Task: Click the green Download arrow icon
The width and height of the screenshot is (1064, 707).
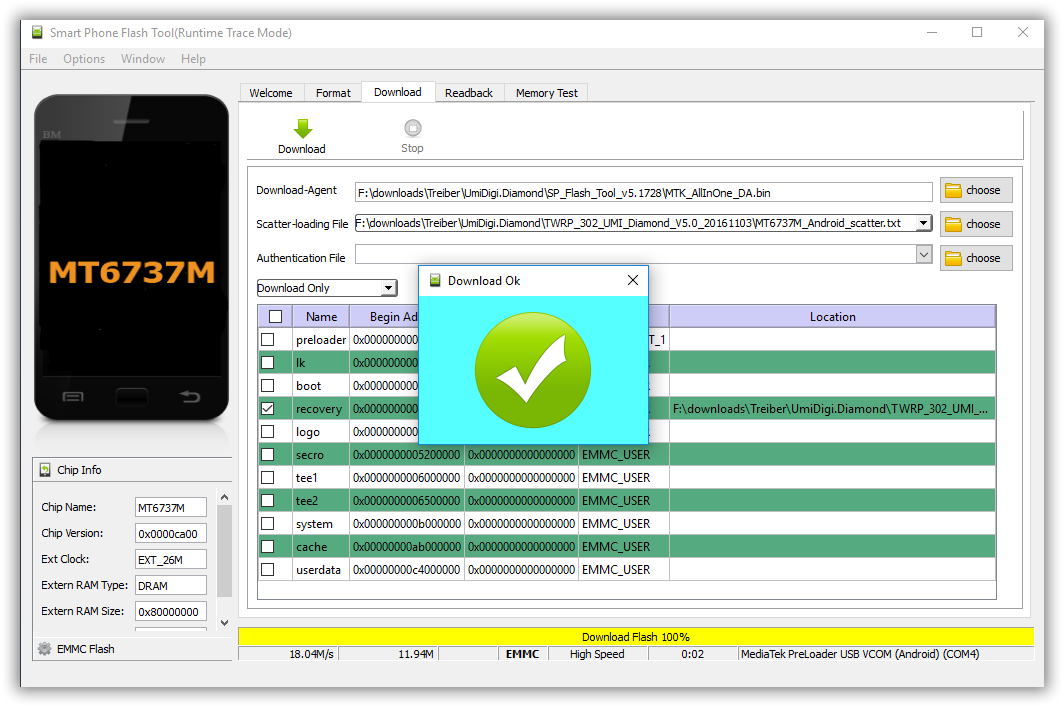Action: [302, 128]
